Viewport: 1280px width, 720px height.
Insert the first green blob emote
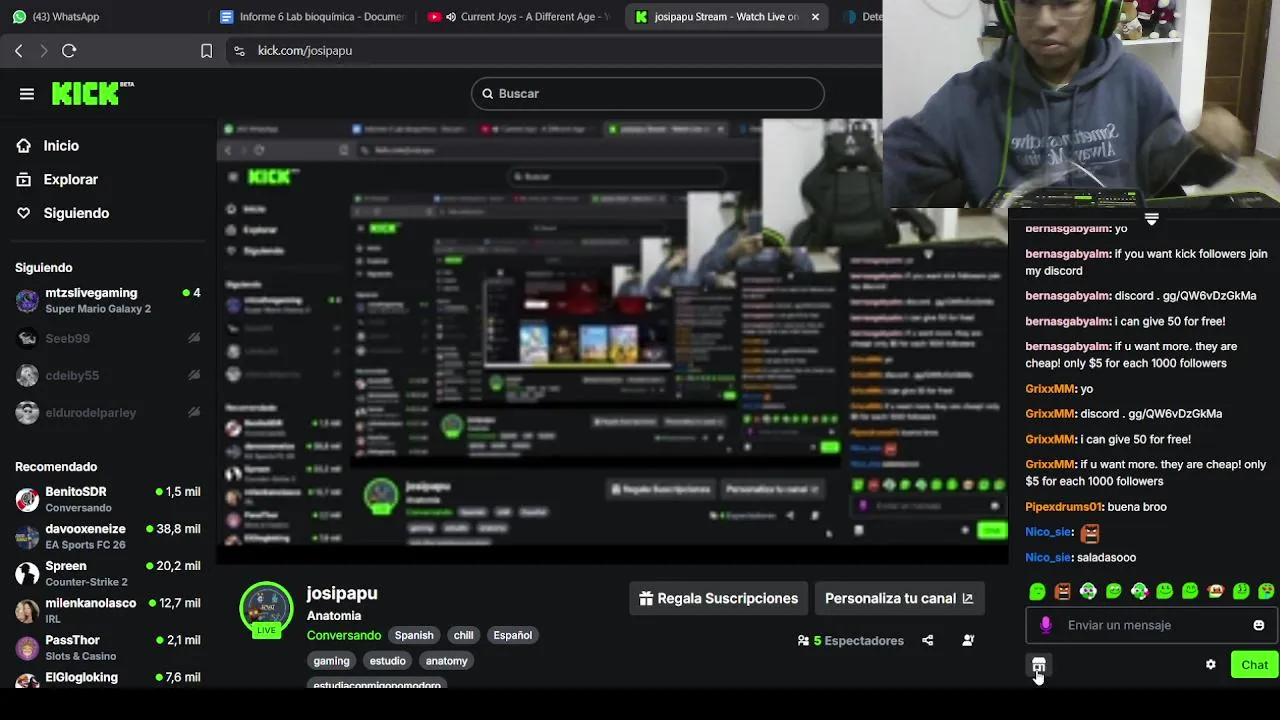(x=1037, y=592)
